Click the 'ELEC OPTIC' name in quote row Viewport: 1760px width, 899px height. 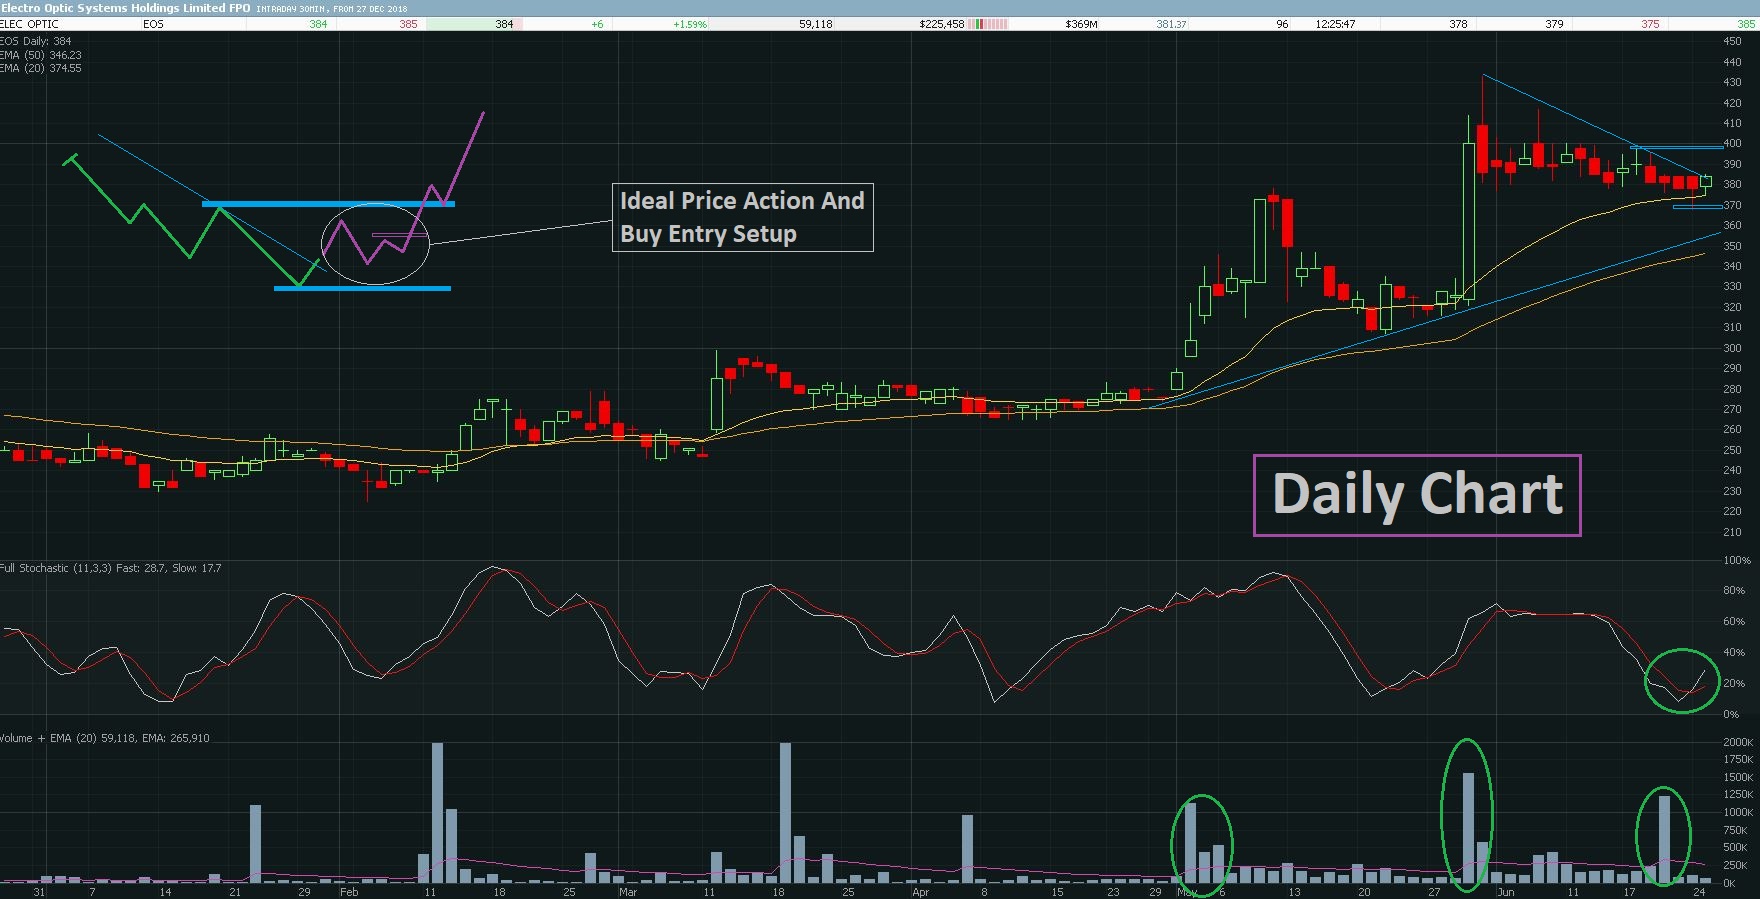[30, 24]
